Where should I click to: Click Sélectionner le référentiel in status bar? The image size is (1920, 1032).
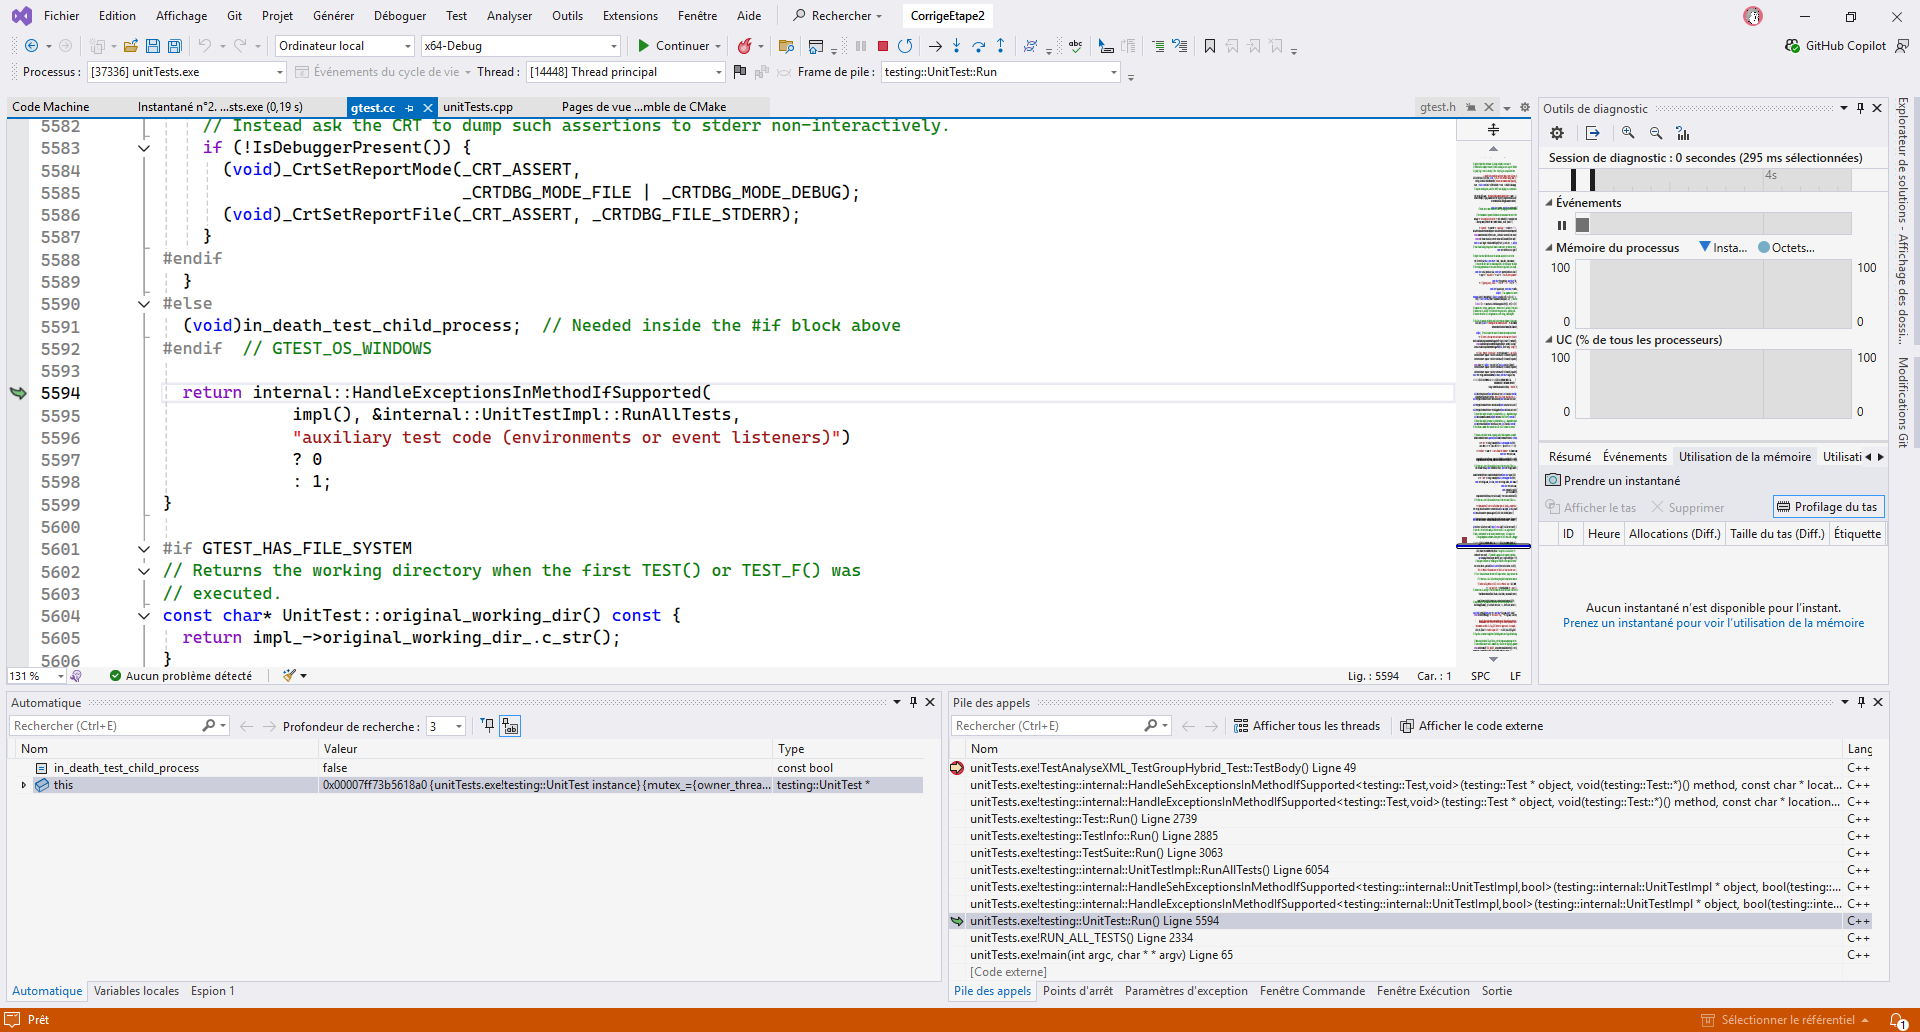point(1786,1020)
